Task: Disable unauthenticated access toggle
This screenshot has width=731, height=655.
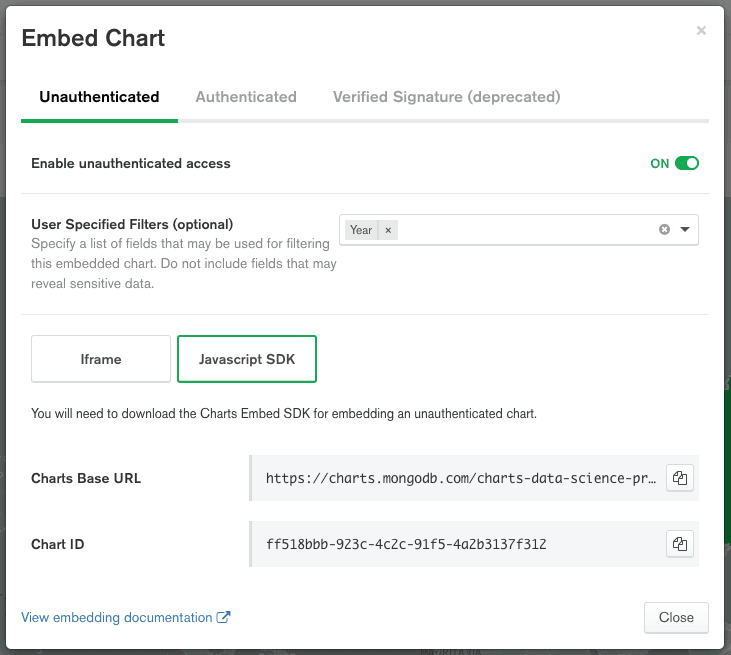Action: coord(686,163)
